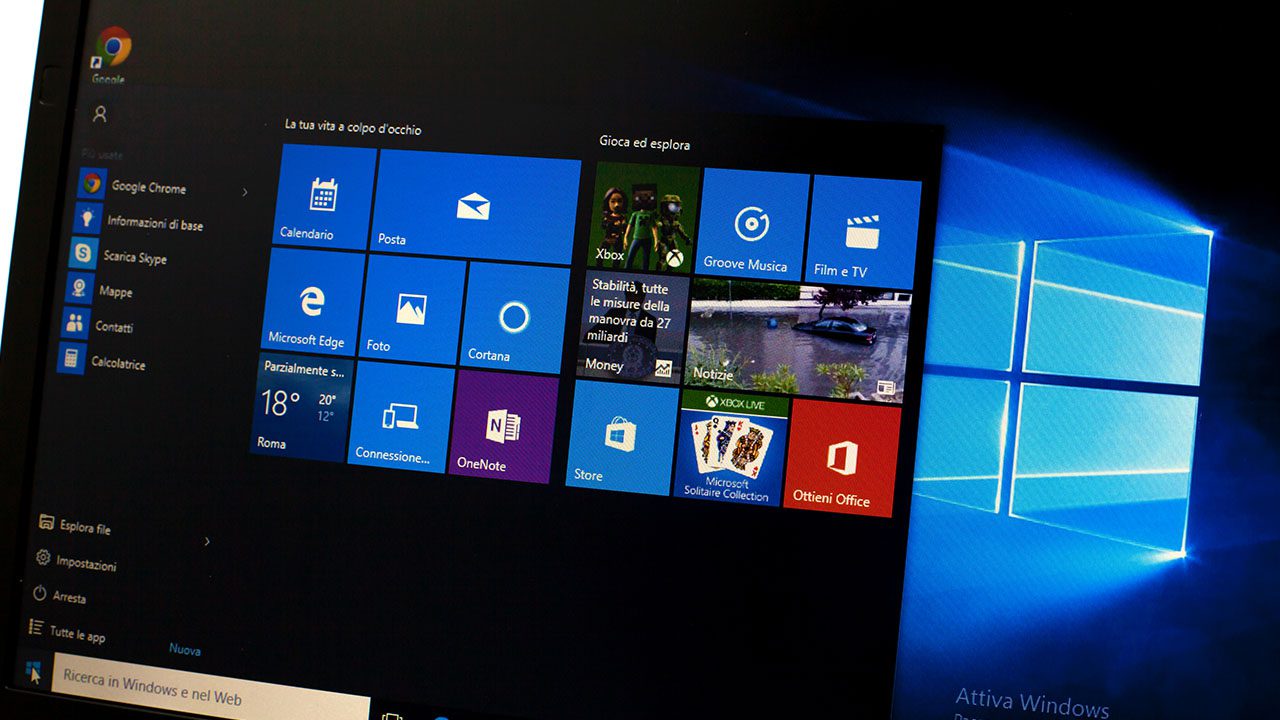The height and width of the screenshot is (720, 1280).
Task: Open the Calendario tile
Action: (x=322, y=196)
